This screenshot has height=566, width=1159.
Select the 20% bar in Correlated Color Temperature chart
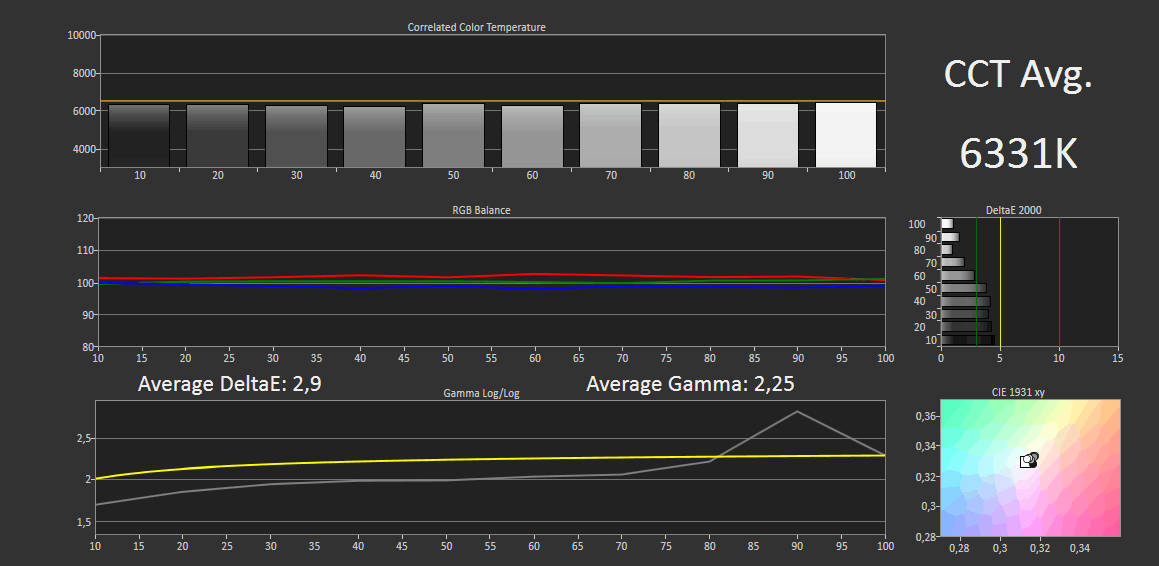[217, 136]
